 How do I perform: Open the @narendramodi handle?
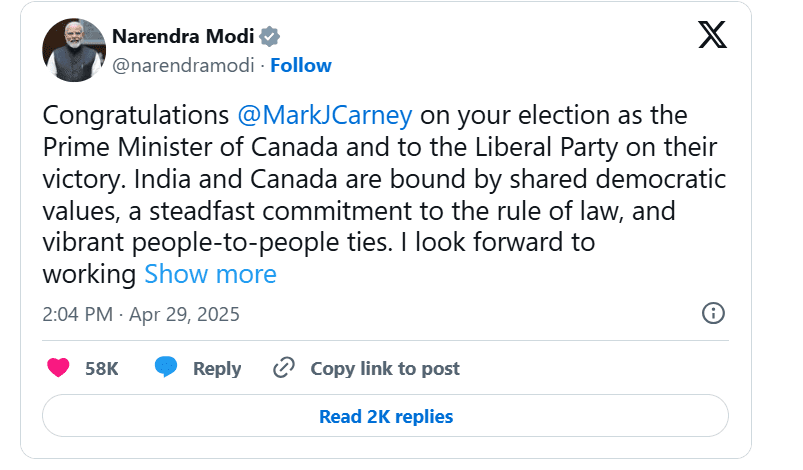(x=183, y=66)
